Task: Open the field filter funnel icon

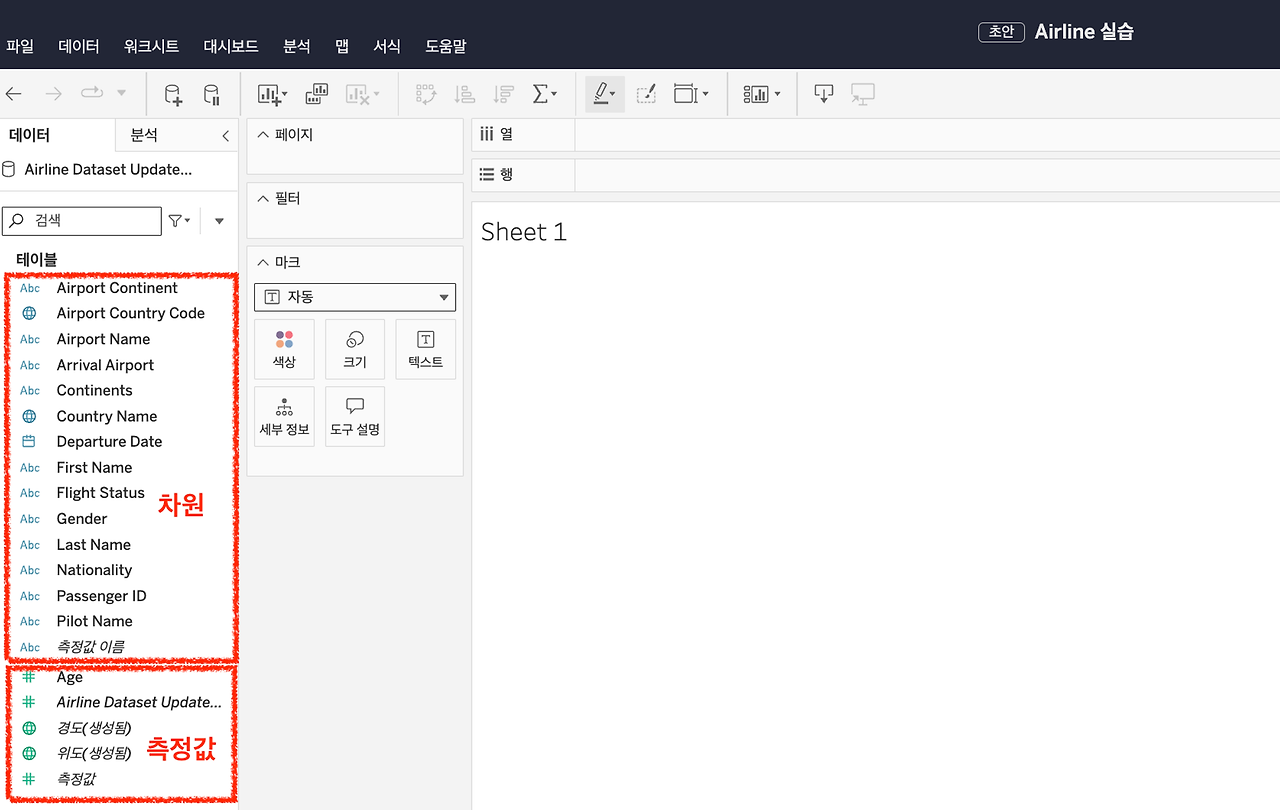Action: click(x=179, y=221)
